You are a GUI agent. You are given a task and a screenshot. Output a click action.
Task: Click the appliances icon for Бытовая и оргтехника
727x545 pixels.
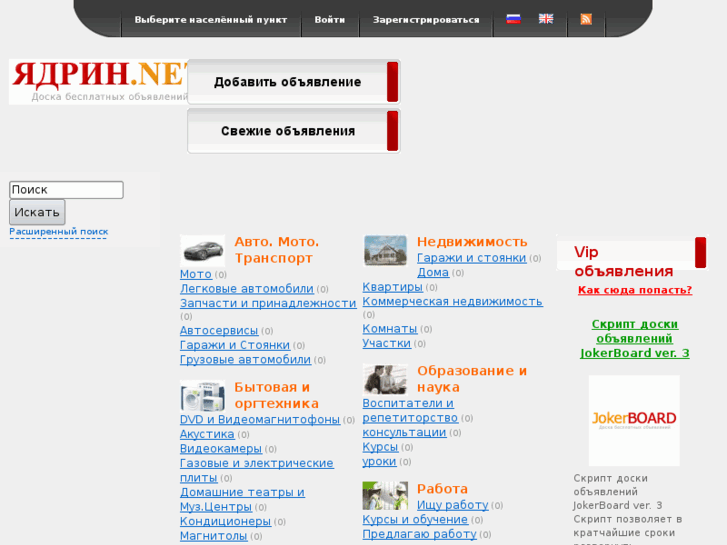[x=203, y=397]
